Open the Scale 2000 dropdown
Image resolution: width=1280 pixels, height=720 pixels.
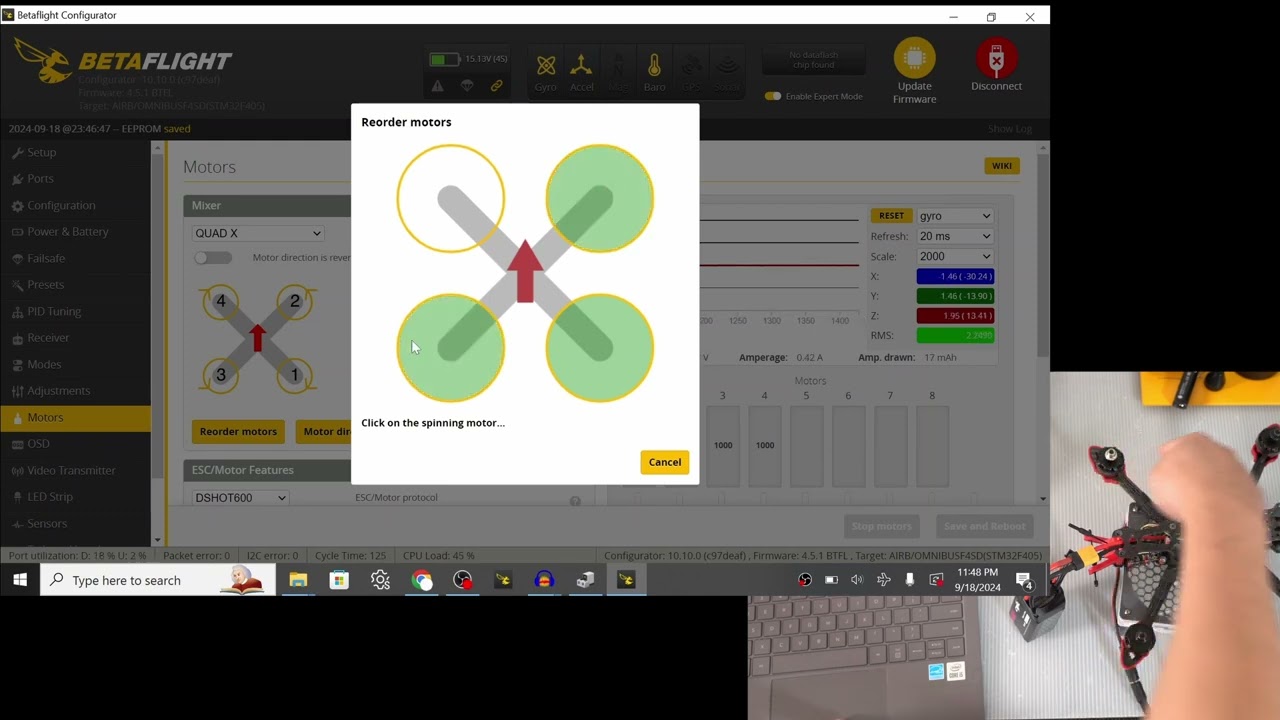click(955, 256)
